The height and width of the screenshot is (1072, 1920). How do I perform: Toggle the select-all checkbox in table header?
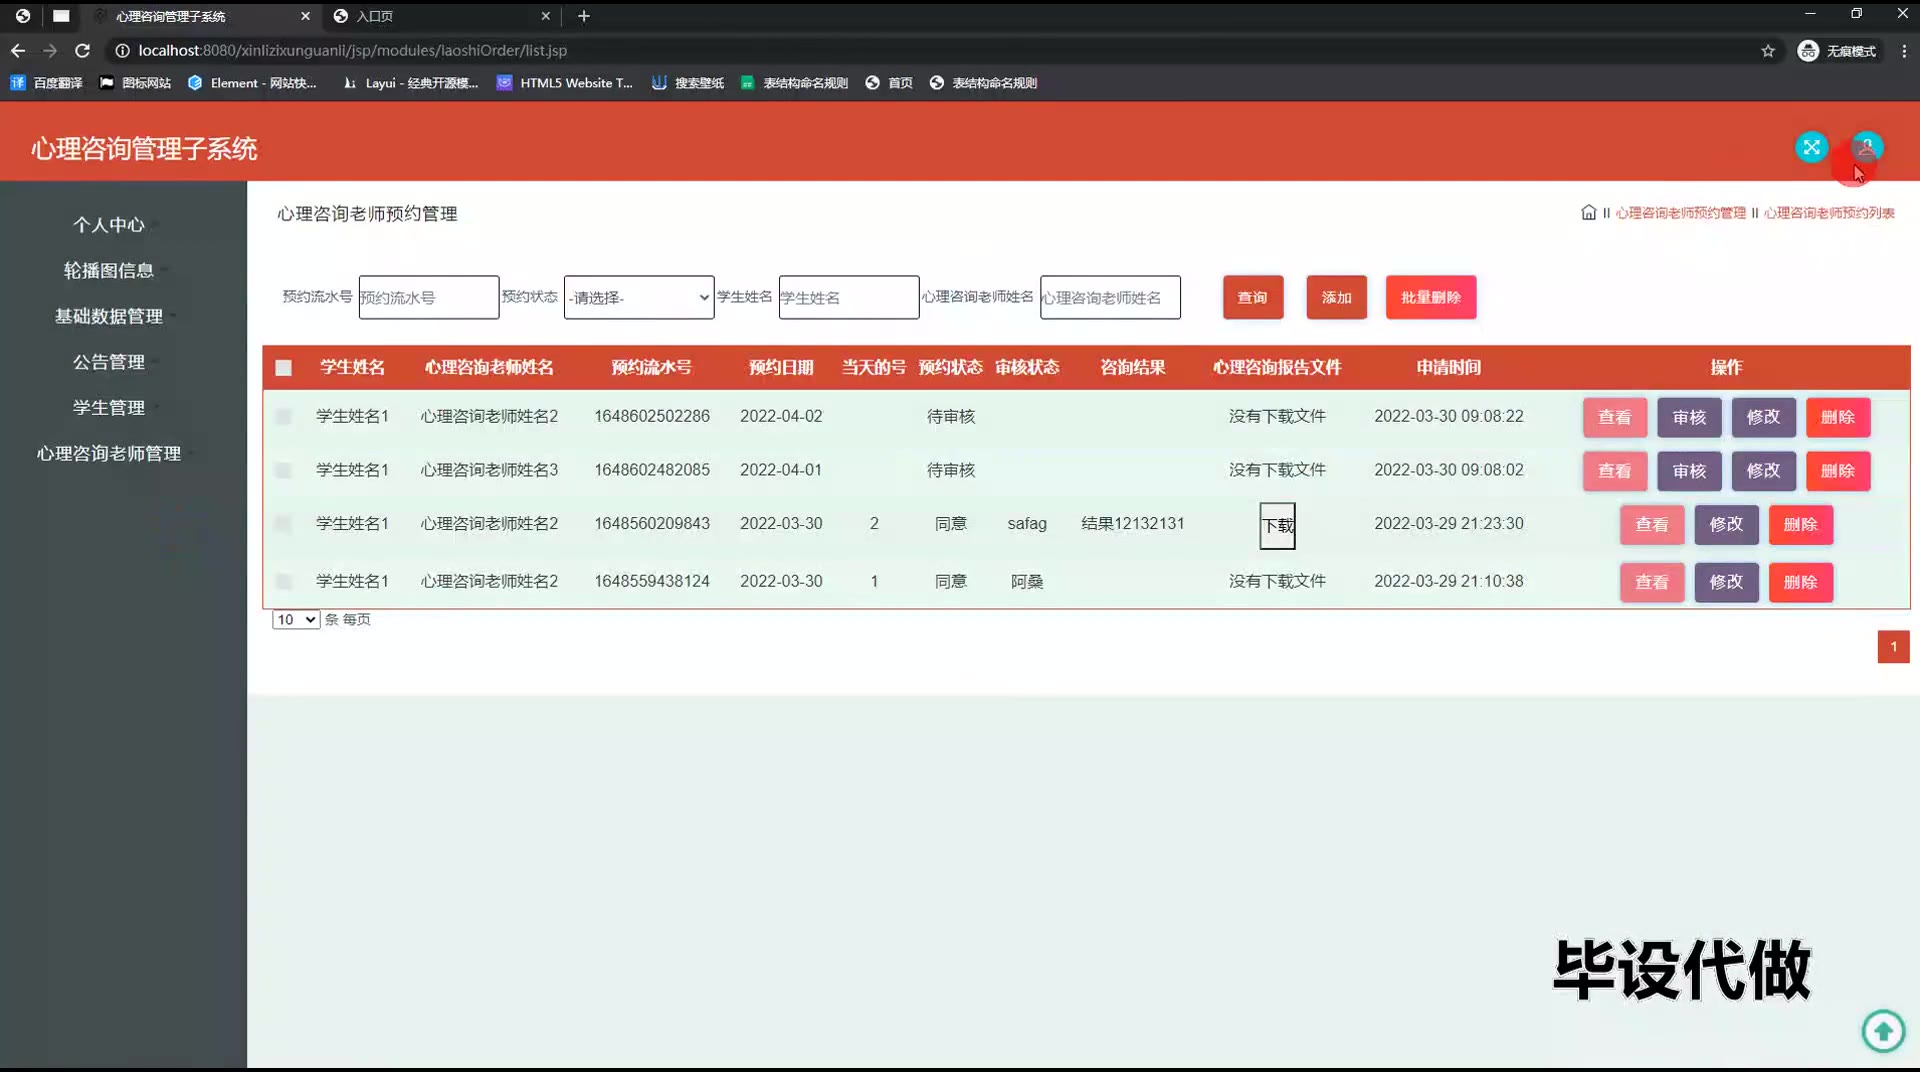pos(284,368)
